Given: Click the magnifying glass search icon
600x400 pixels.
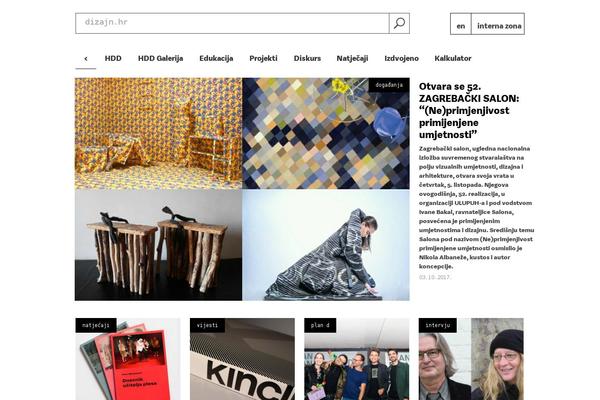Looking at the screenshot, I should [x=399, y=23].
